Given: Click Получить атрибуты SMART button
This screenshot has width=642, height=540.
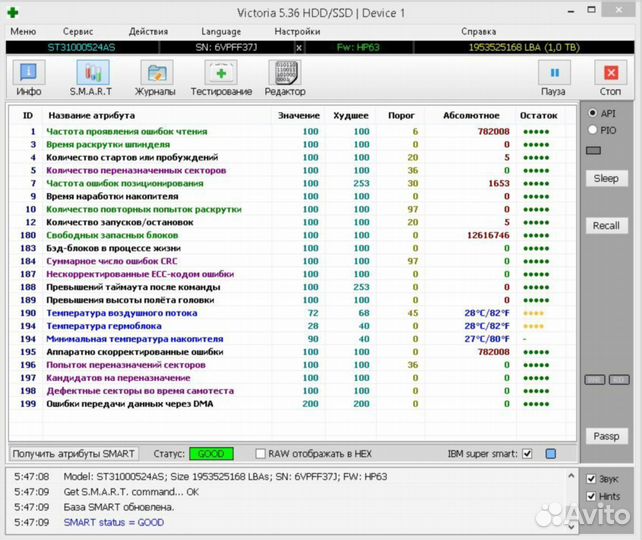Looking at the screenshot, I should pyautogui.click(x=74, y=454).
